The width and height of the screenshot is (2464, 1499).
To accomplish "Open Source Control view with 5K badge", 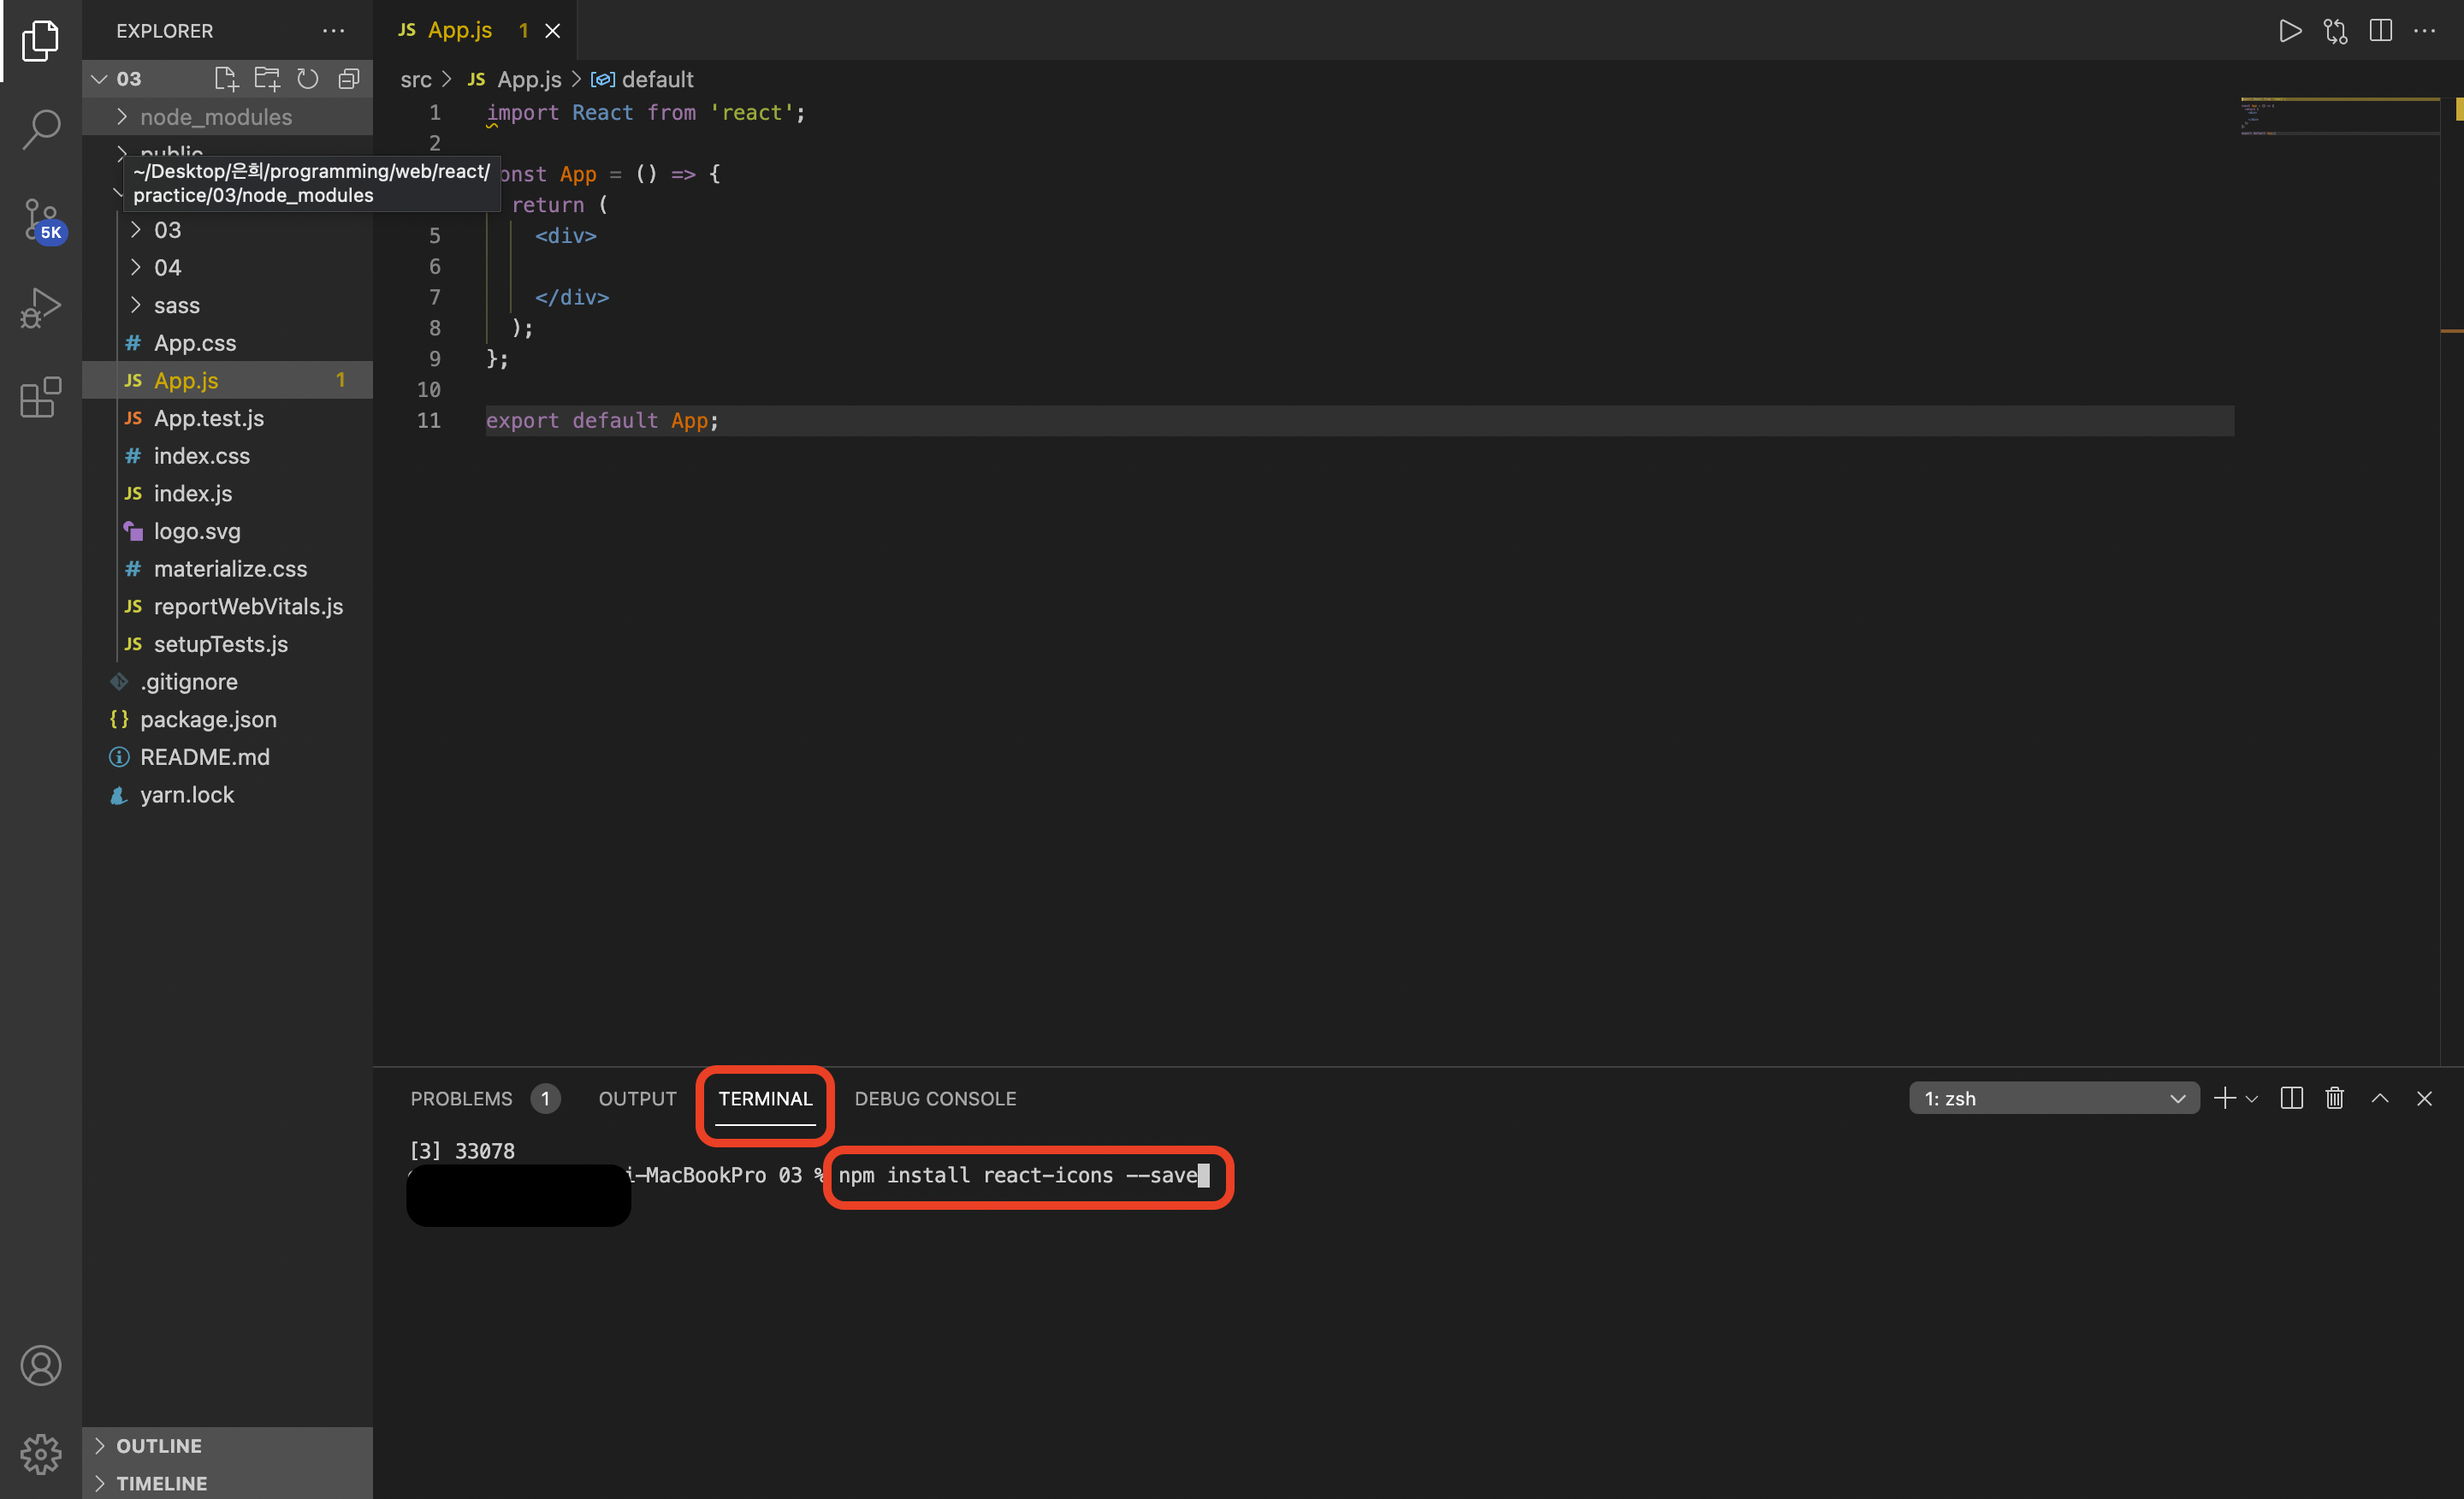I will [41, 219].
